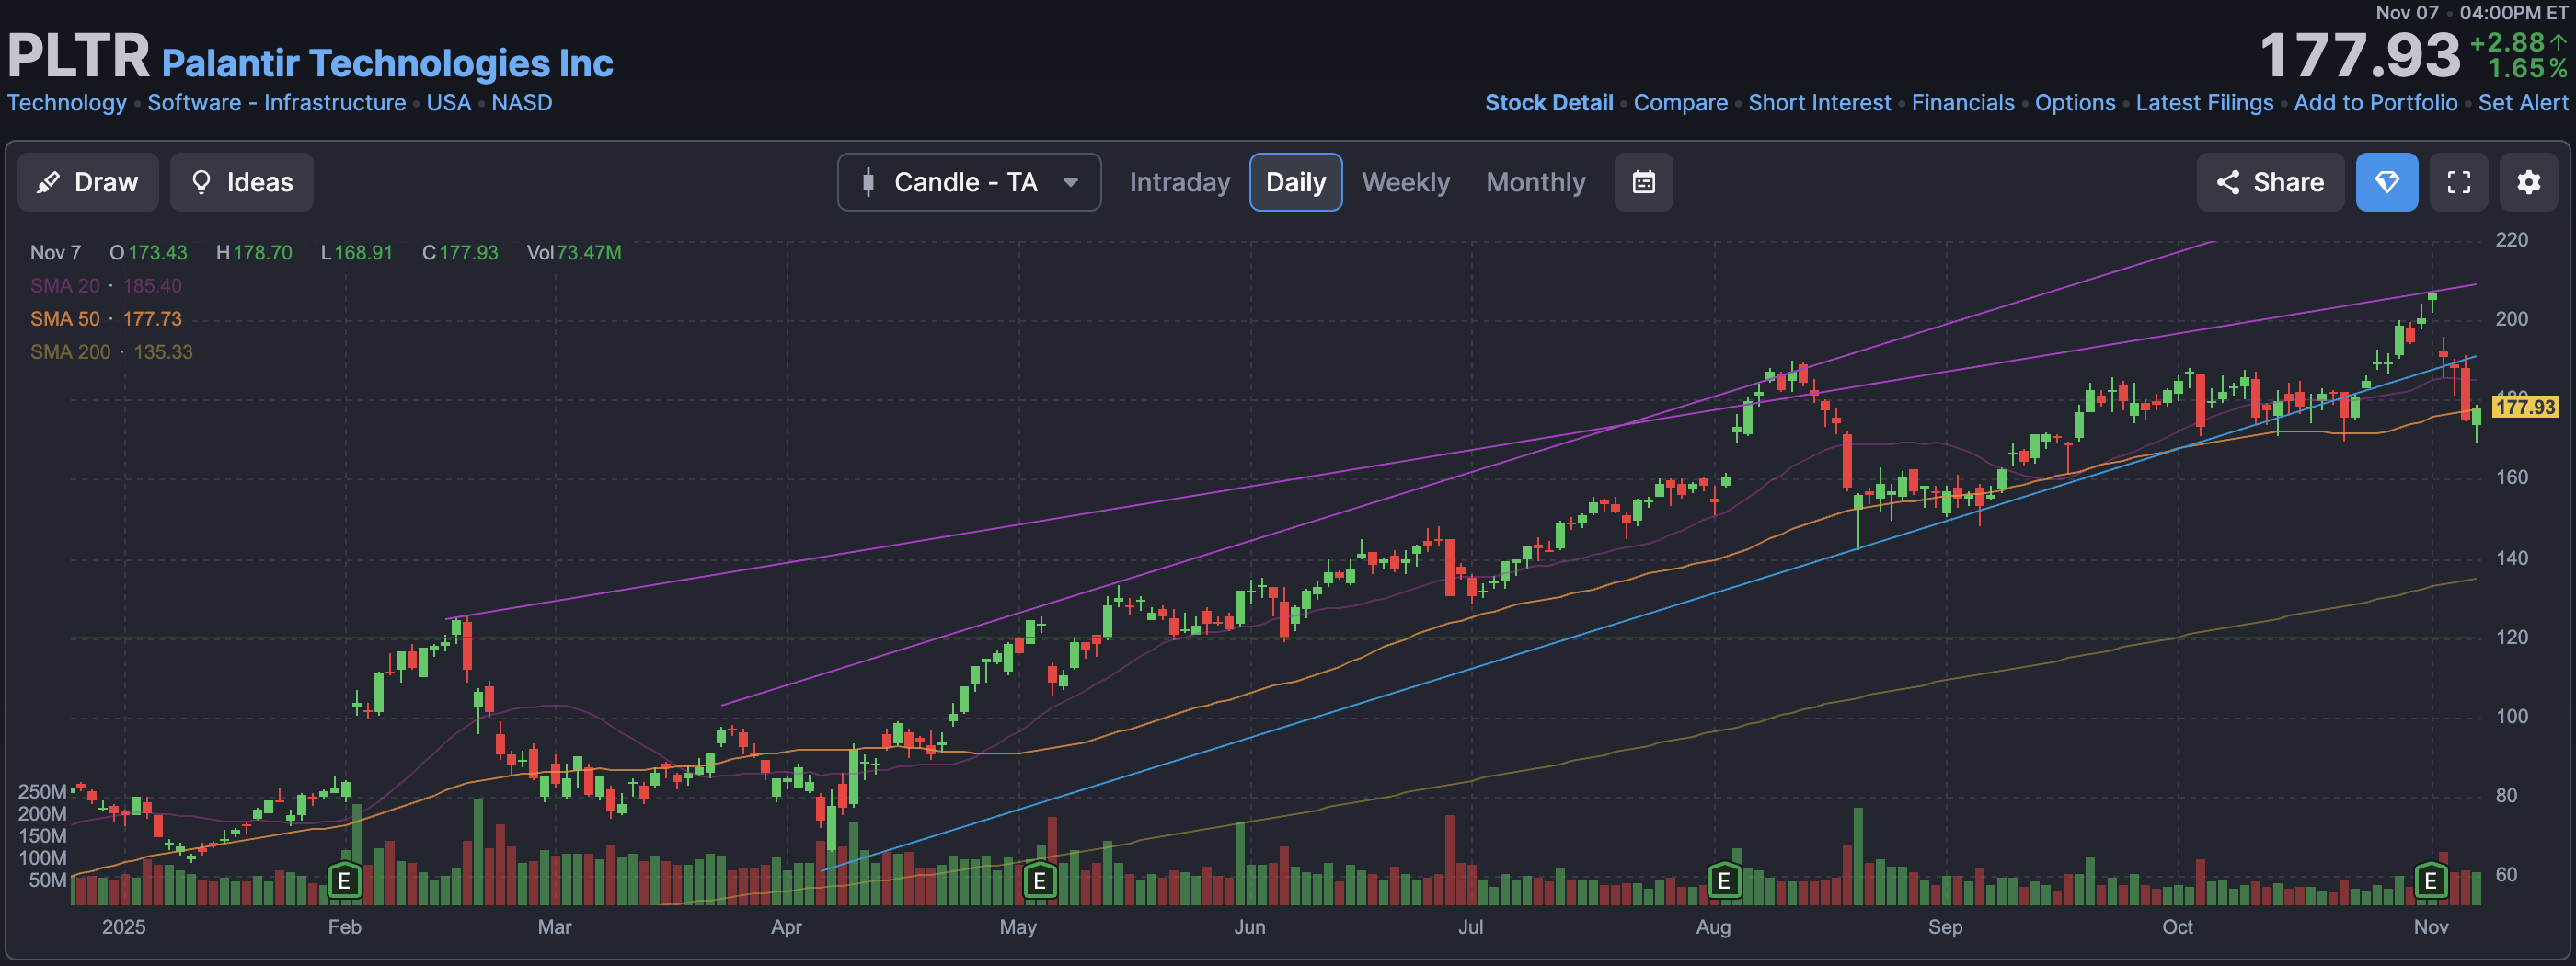Click the candlestick icon in chart type selector
This screenshot has height=966, width=2576.
click(x=868, y=182)
